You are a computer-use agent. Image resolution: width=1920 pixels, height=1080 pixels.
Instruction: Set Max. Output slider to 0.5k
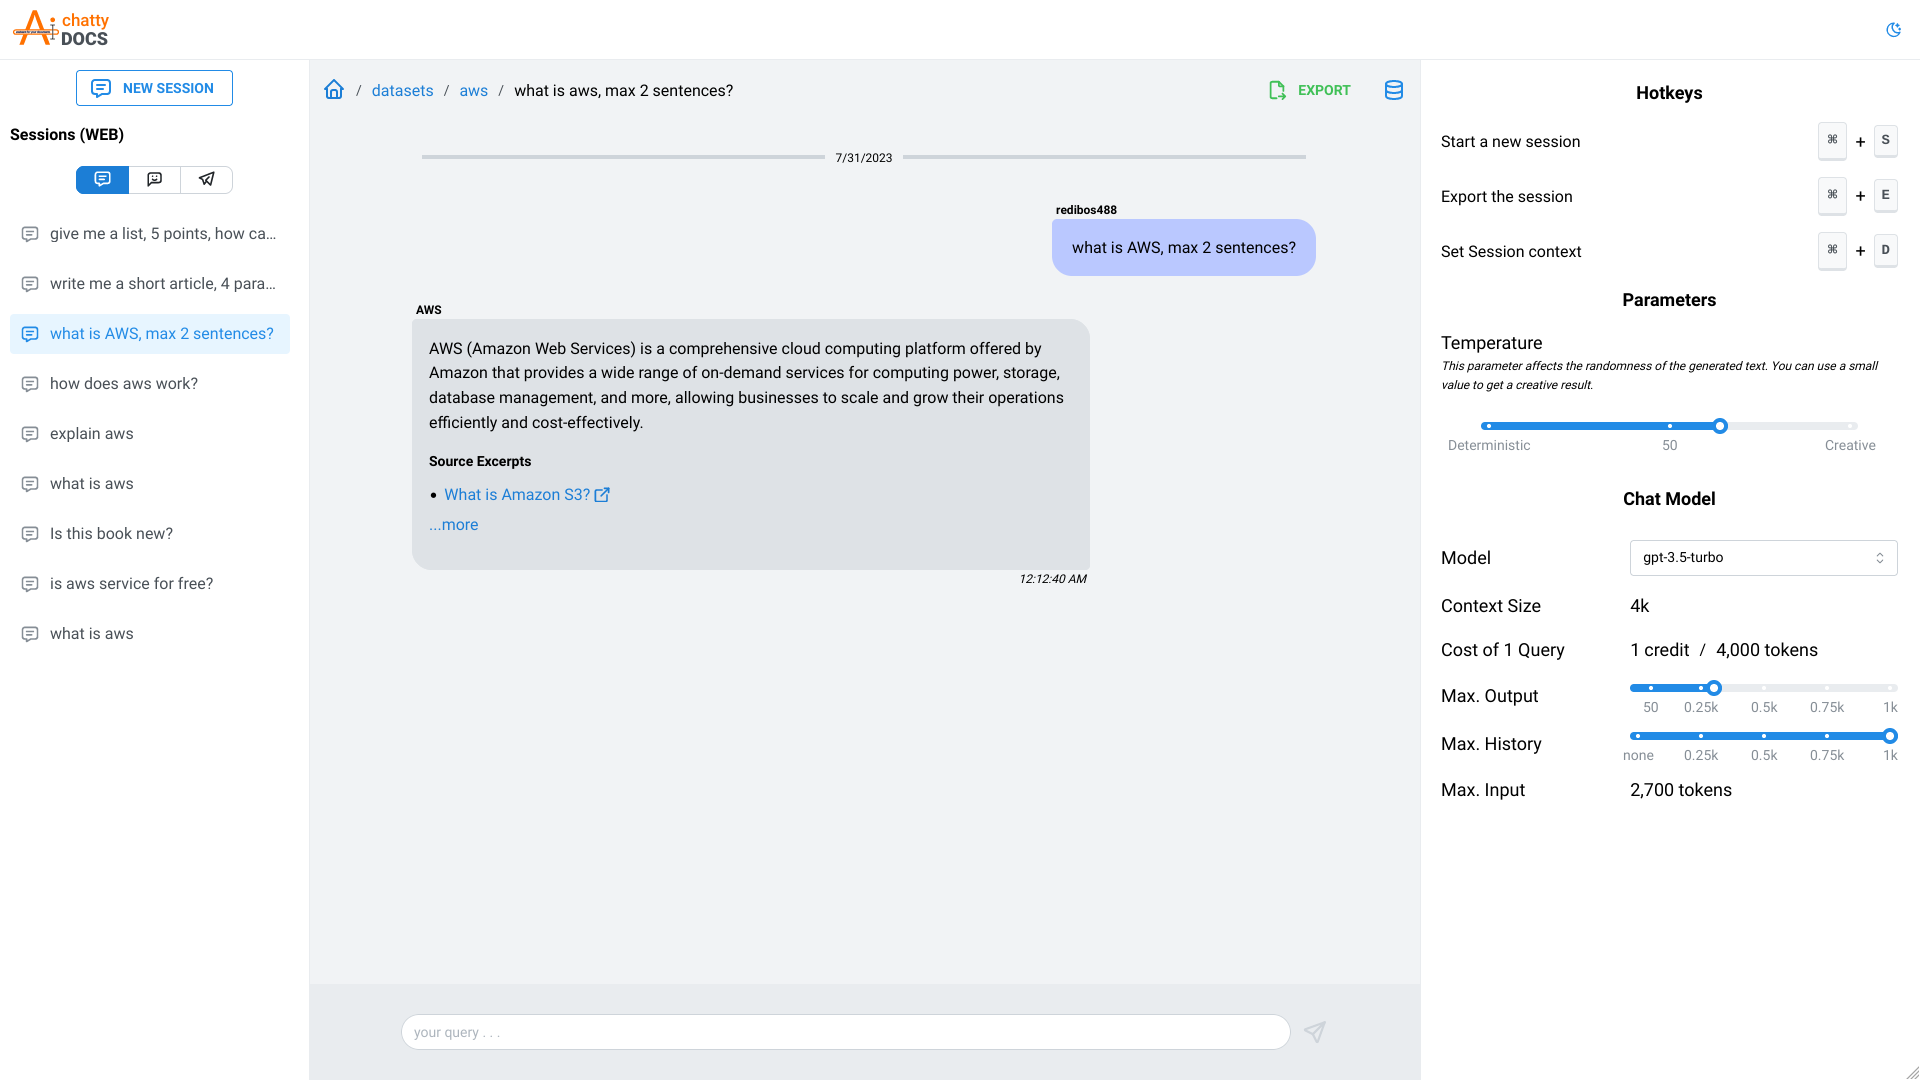(x=1764, y=688)
